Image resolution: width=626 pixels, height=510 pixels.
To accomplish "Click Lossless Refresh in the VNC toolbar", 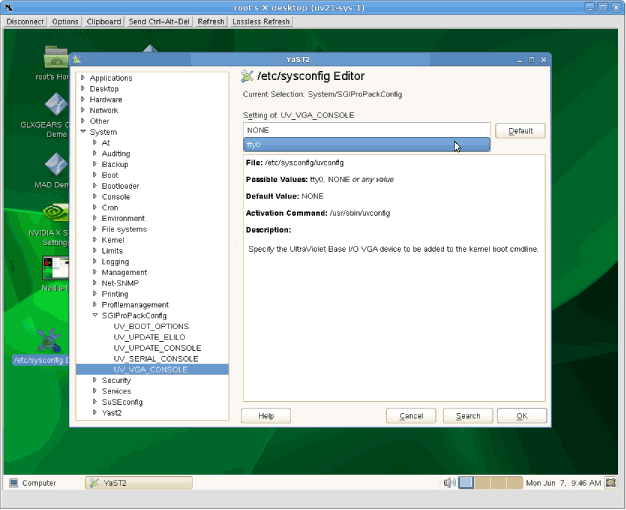I will click(x=261, y=22).
